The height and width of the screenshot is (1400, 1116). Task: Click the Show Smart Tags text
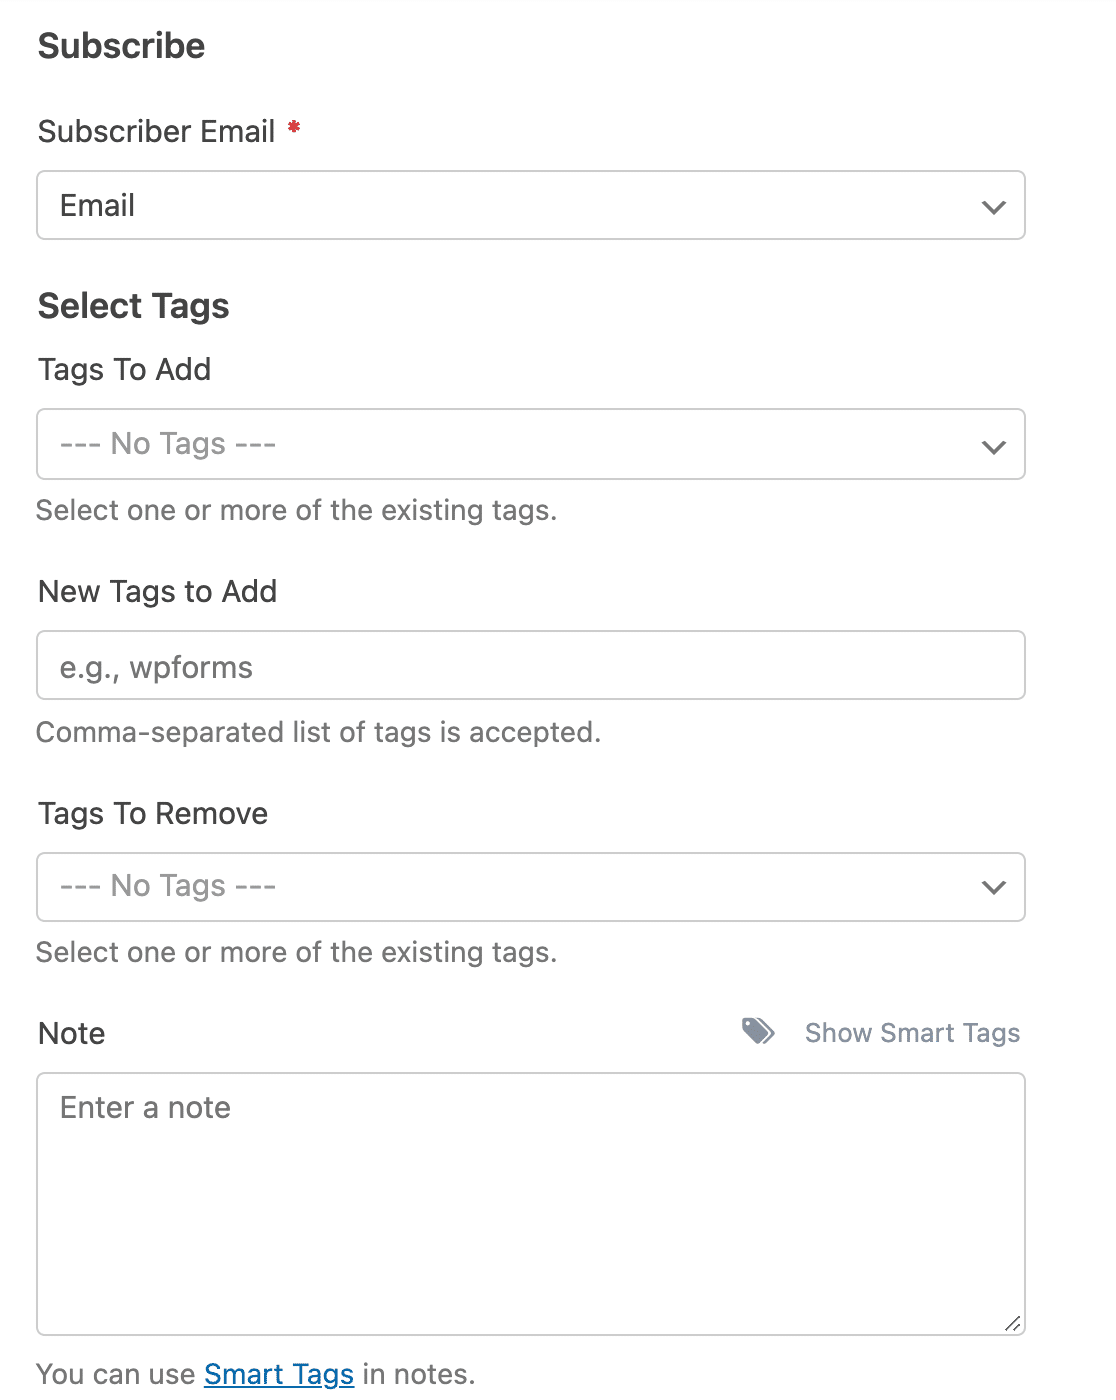click(x=912, y=1033)
